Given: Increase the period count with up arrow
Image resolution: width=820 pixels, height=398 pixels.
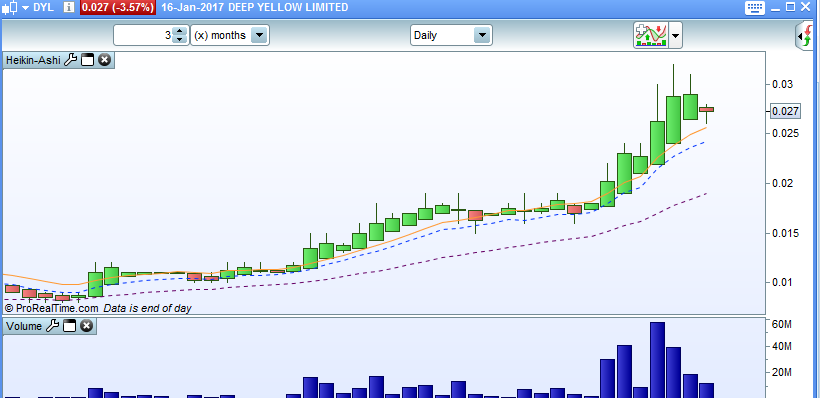Looking at the screenshot, I should point(180,31).
